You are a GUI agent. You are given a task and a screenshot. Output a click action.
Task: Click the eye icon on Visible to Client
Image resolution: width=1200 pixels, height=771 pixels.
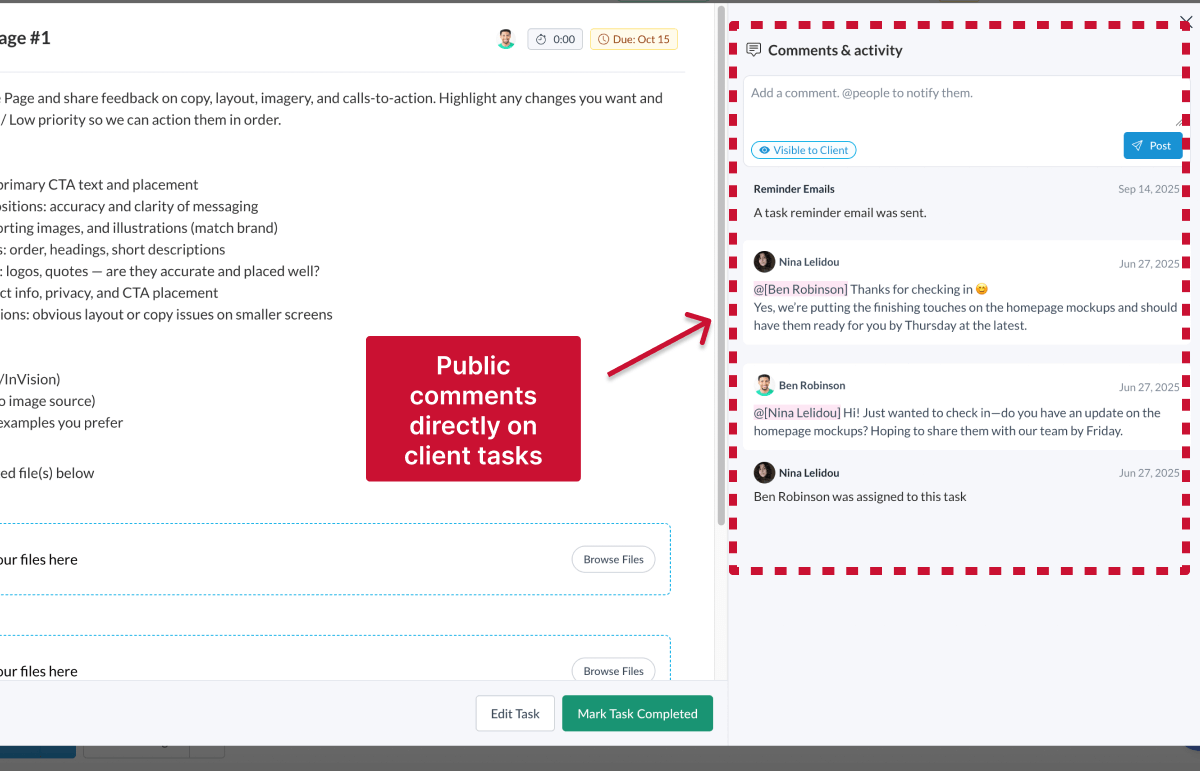[764, 149]
